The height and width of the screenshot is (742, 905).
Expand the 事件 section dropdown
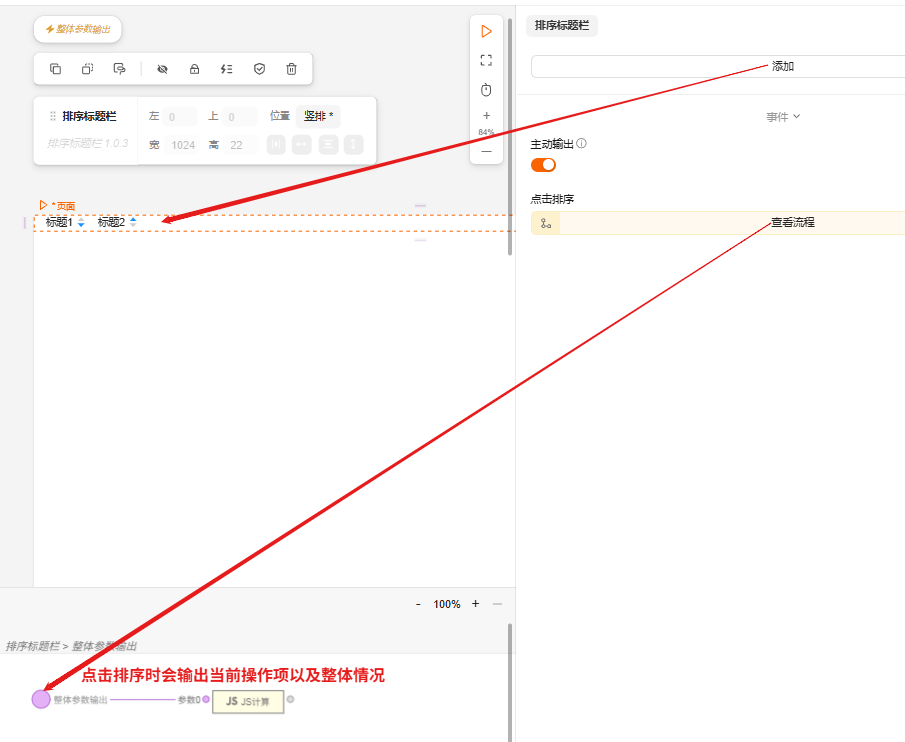point(784,117)
